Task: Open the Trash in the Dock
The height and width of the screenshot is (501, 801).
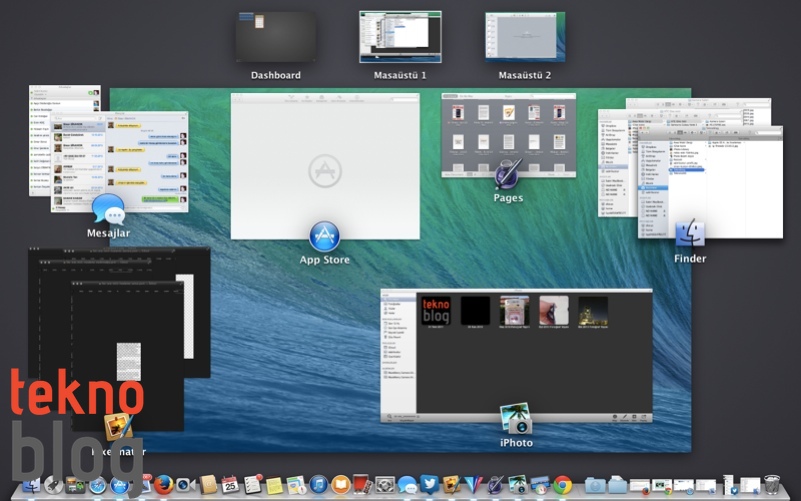Action: pos(771,485)
